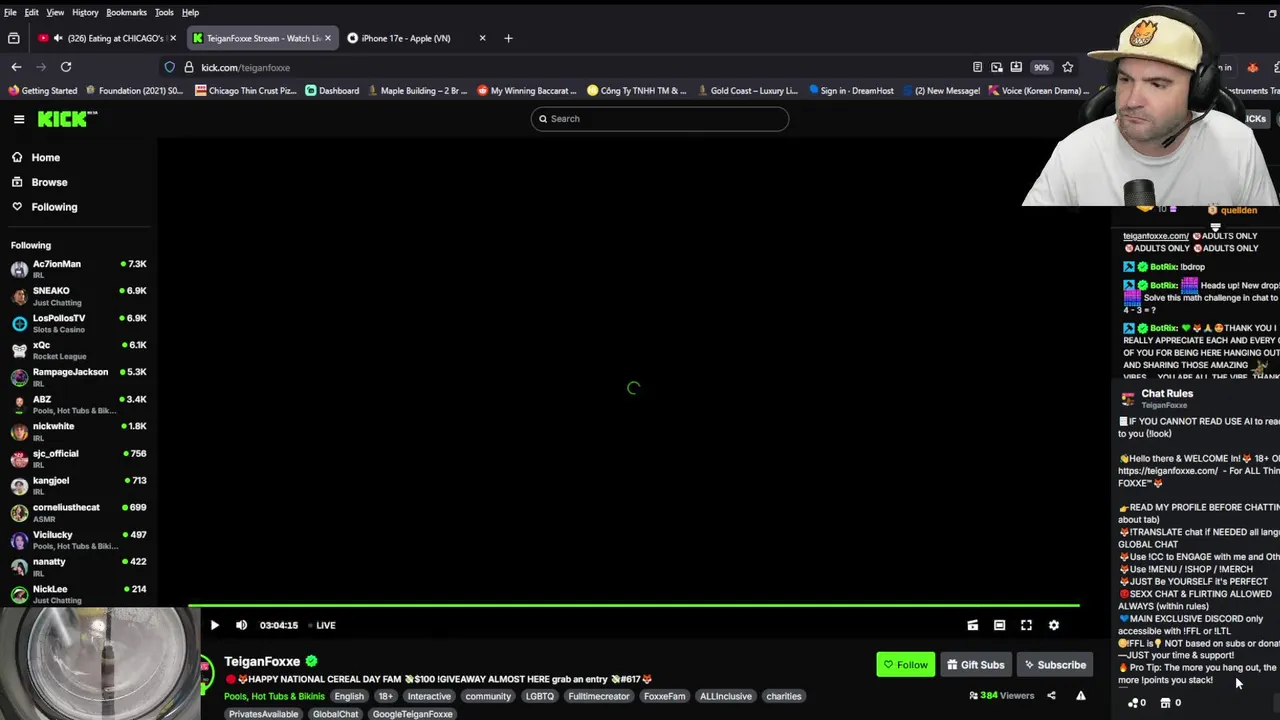This screenshot has width=1280, height=720.
Task: Focus the Kick search box
Action: 660,119
